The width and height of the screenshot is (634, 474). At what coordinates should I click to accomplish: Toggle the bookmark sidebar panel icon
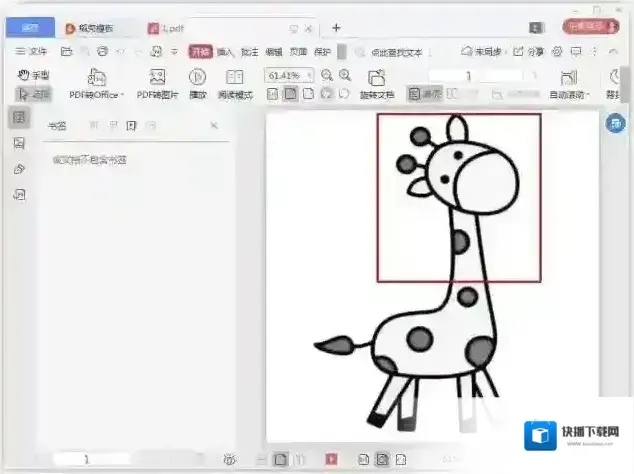point(19,118)
